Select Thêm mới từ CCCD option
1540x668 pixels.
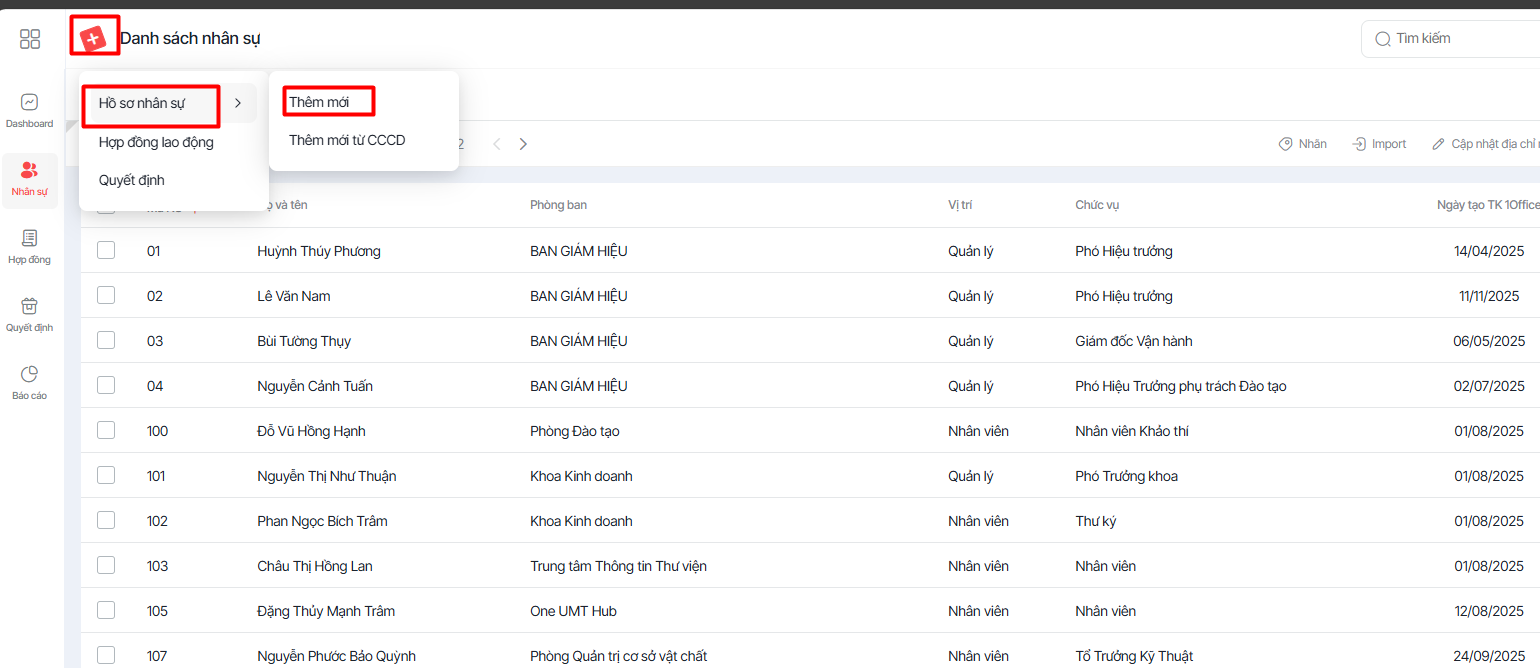point(347,140)
